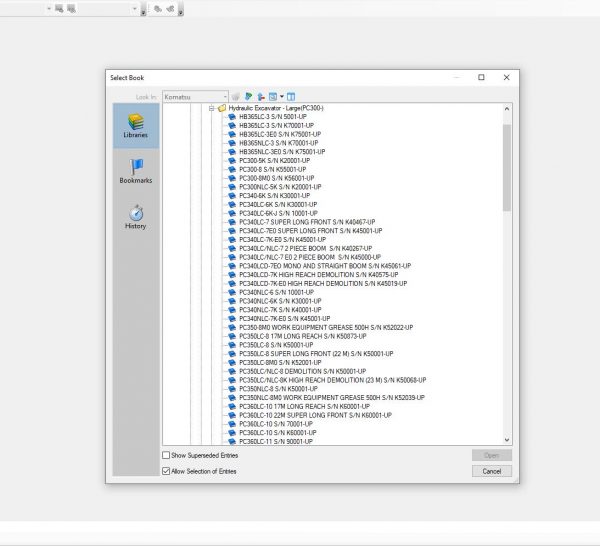Click the Hydraulic Excavator folder icon

pyautogui.click(x=222, y=108)
